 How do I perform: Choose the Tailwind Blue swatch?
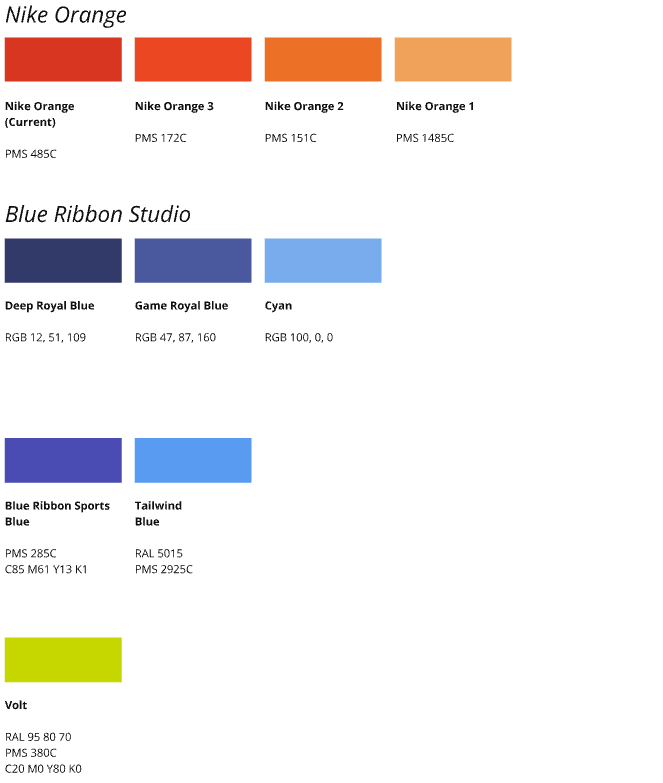[x=193, y=460]
